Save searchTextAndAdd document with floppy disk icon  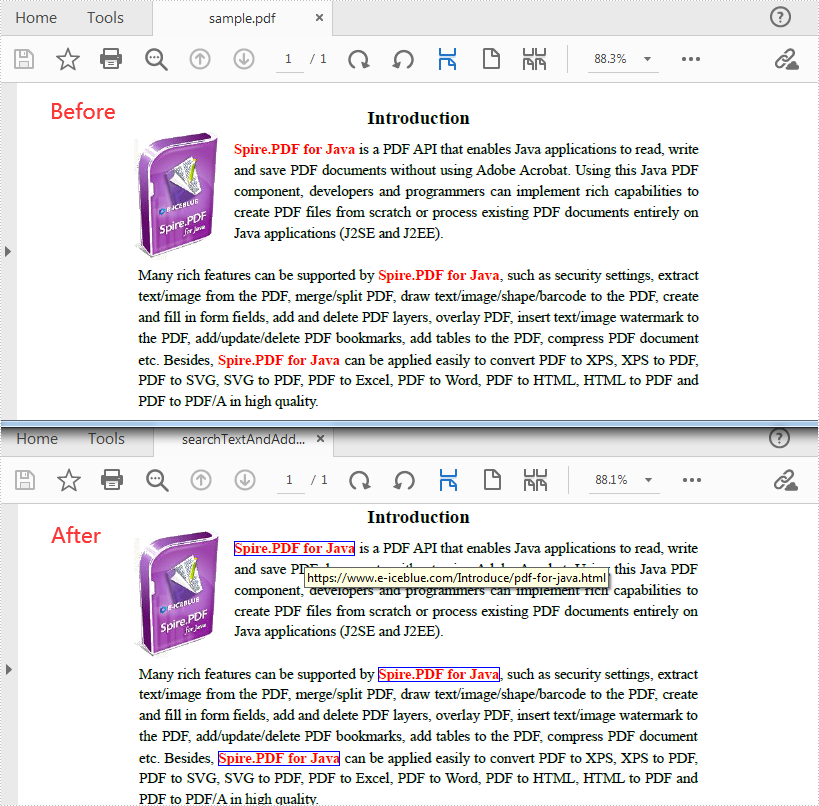(x=25, y=480)
